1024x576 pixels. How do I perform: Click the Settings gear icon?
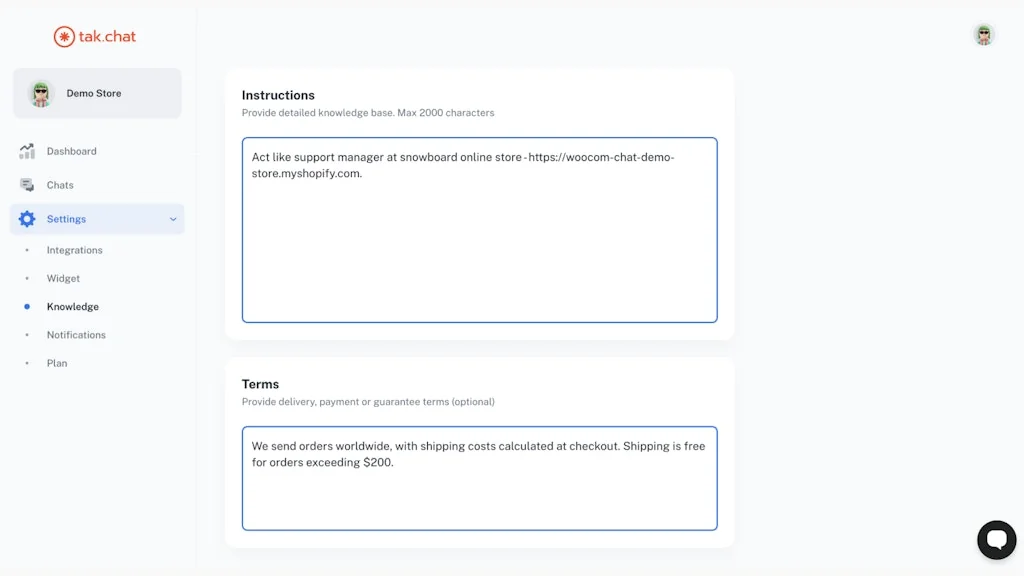coord(28,219)
